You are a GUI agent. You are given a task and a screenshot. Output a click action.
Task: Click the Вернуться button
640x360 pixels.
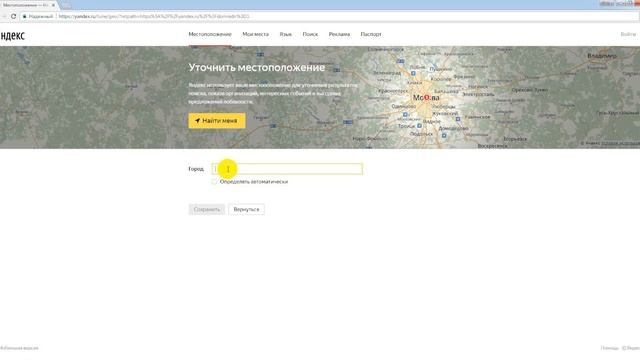tap(246, 209)
